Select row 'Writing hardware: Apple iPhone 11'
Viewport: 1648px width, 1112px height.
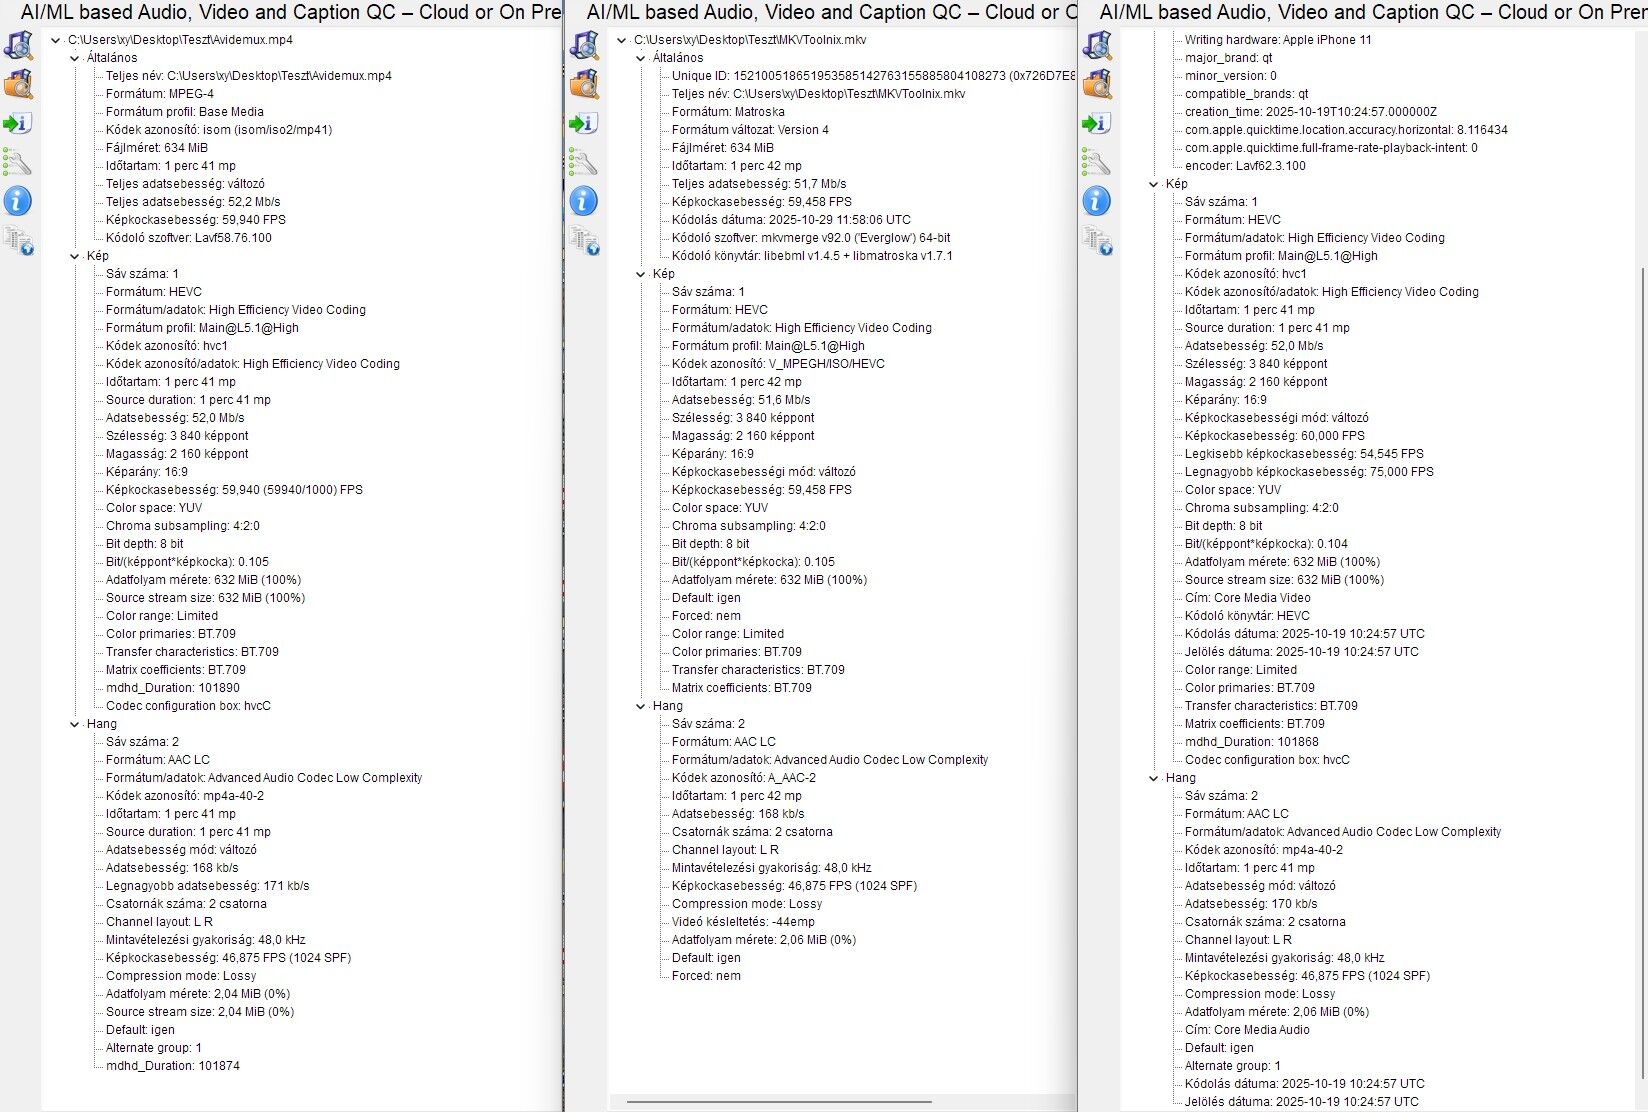[x=1278, y=40]
